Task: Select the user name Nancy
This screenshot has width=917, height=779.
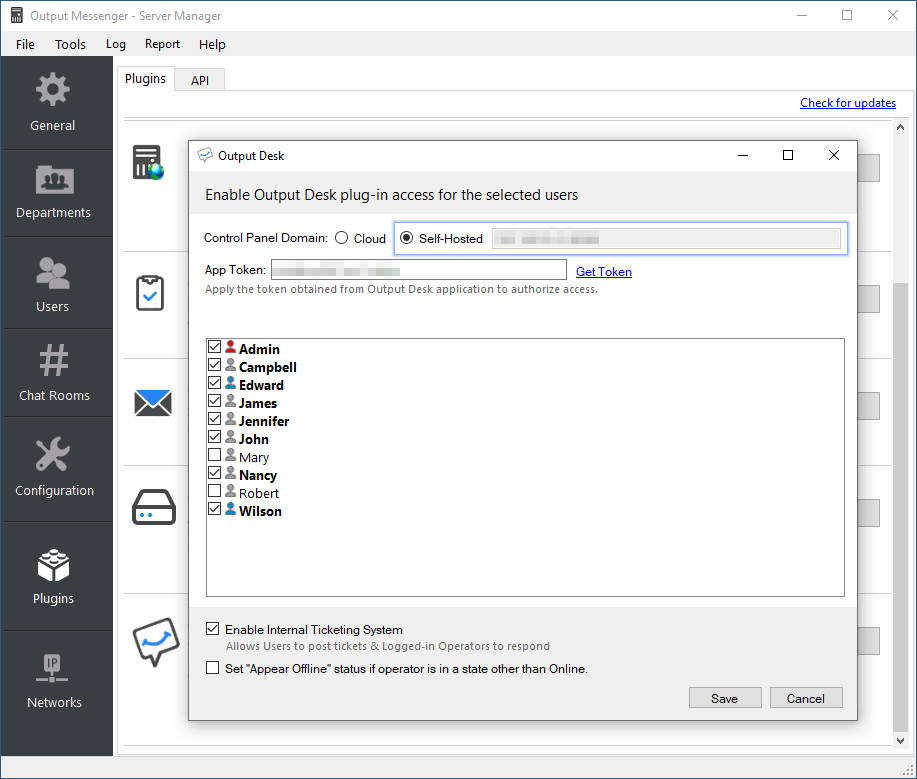Action: coord(257,475)
